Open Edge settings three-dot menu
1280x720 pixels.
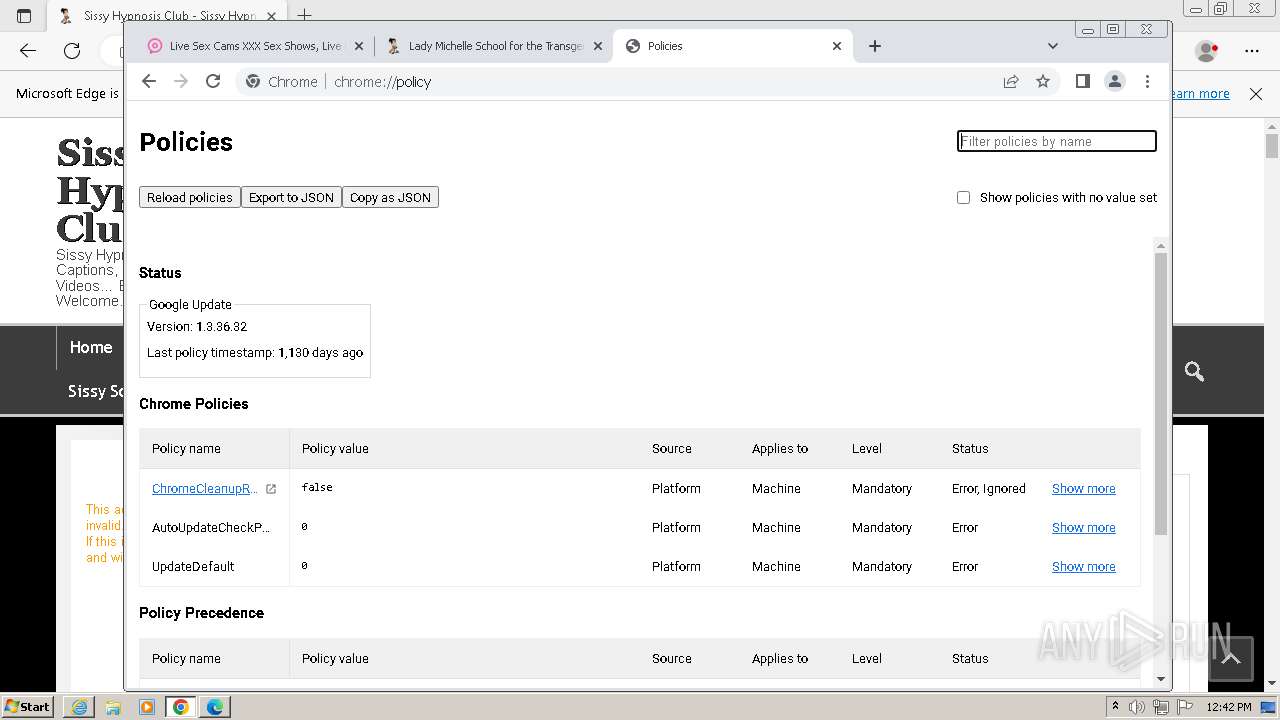tap(1252, 50)
